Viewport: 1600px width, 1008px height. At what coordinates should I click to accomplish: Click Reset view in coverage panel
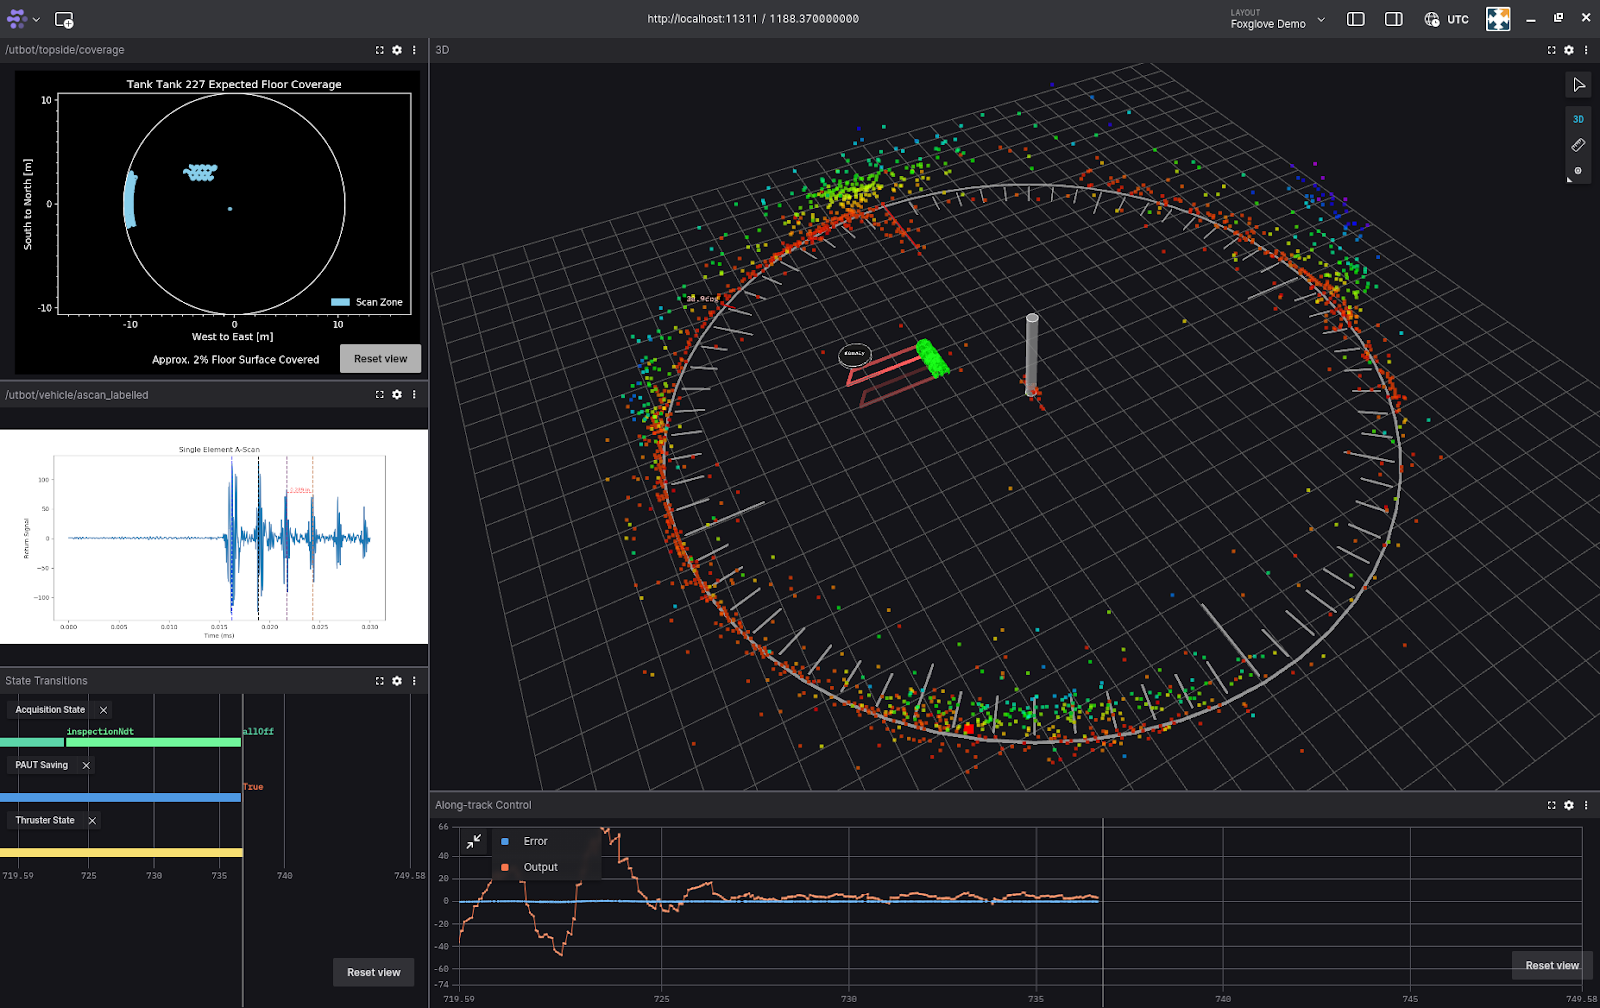click(x=380, y=359)
